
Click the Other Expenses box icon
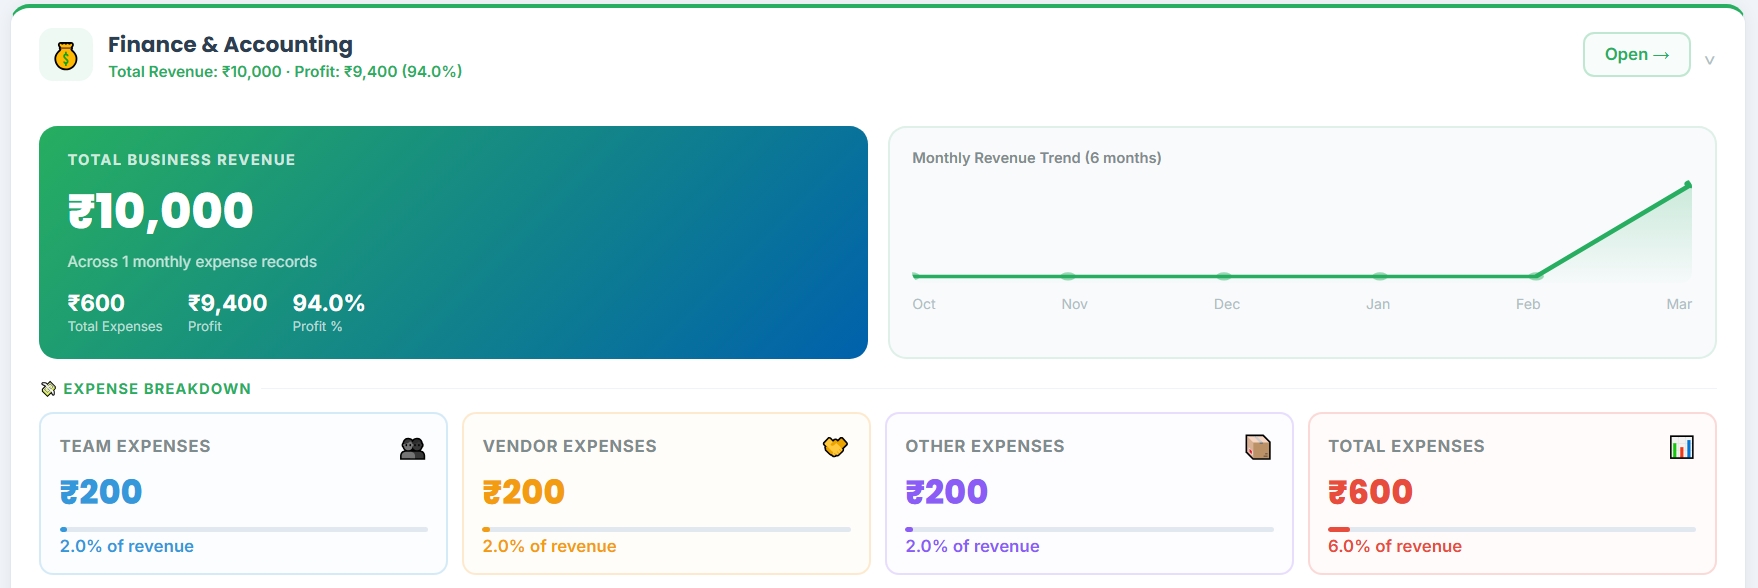[x=1258, y=447]
